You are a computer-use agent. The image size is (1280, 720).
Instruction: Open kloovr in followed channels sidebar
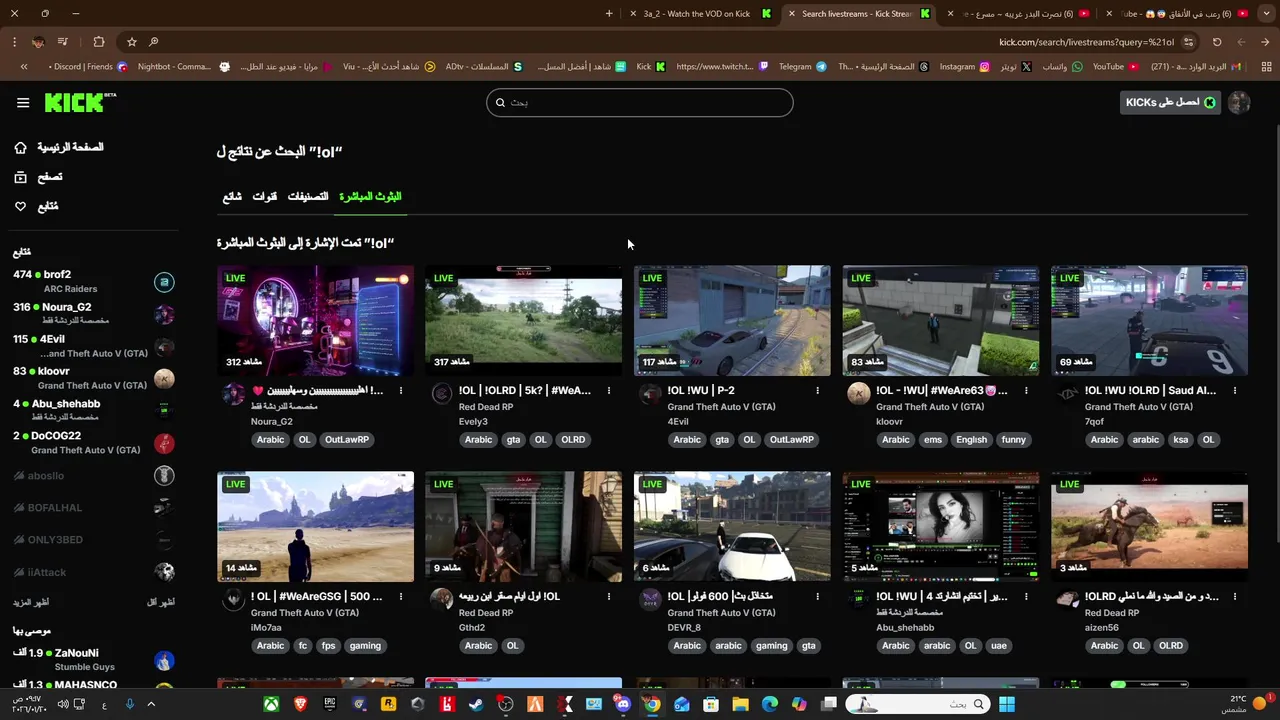point(93,378)
